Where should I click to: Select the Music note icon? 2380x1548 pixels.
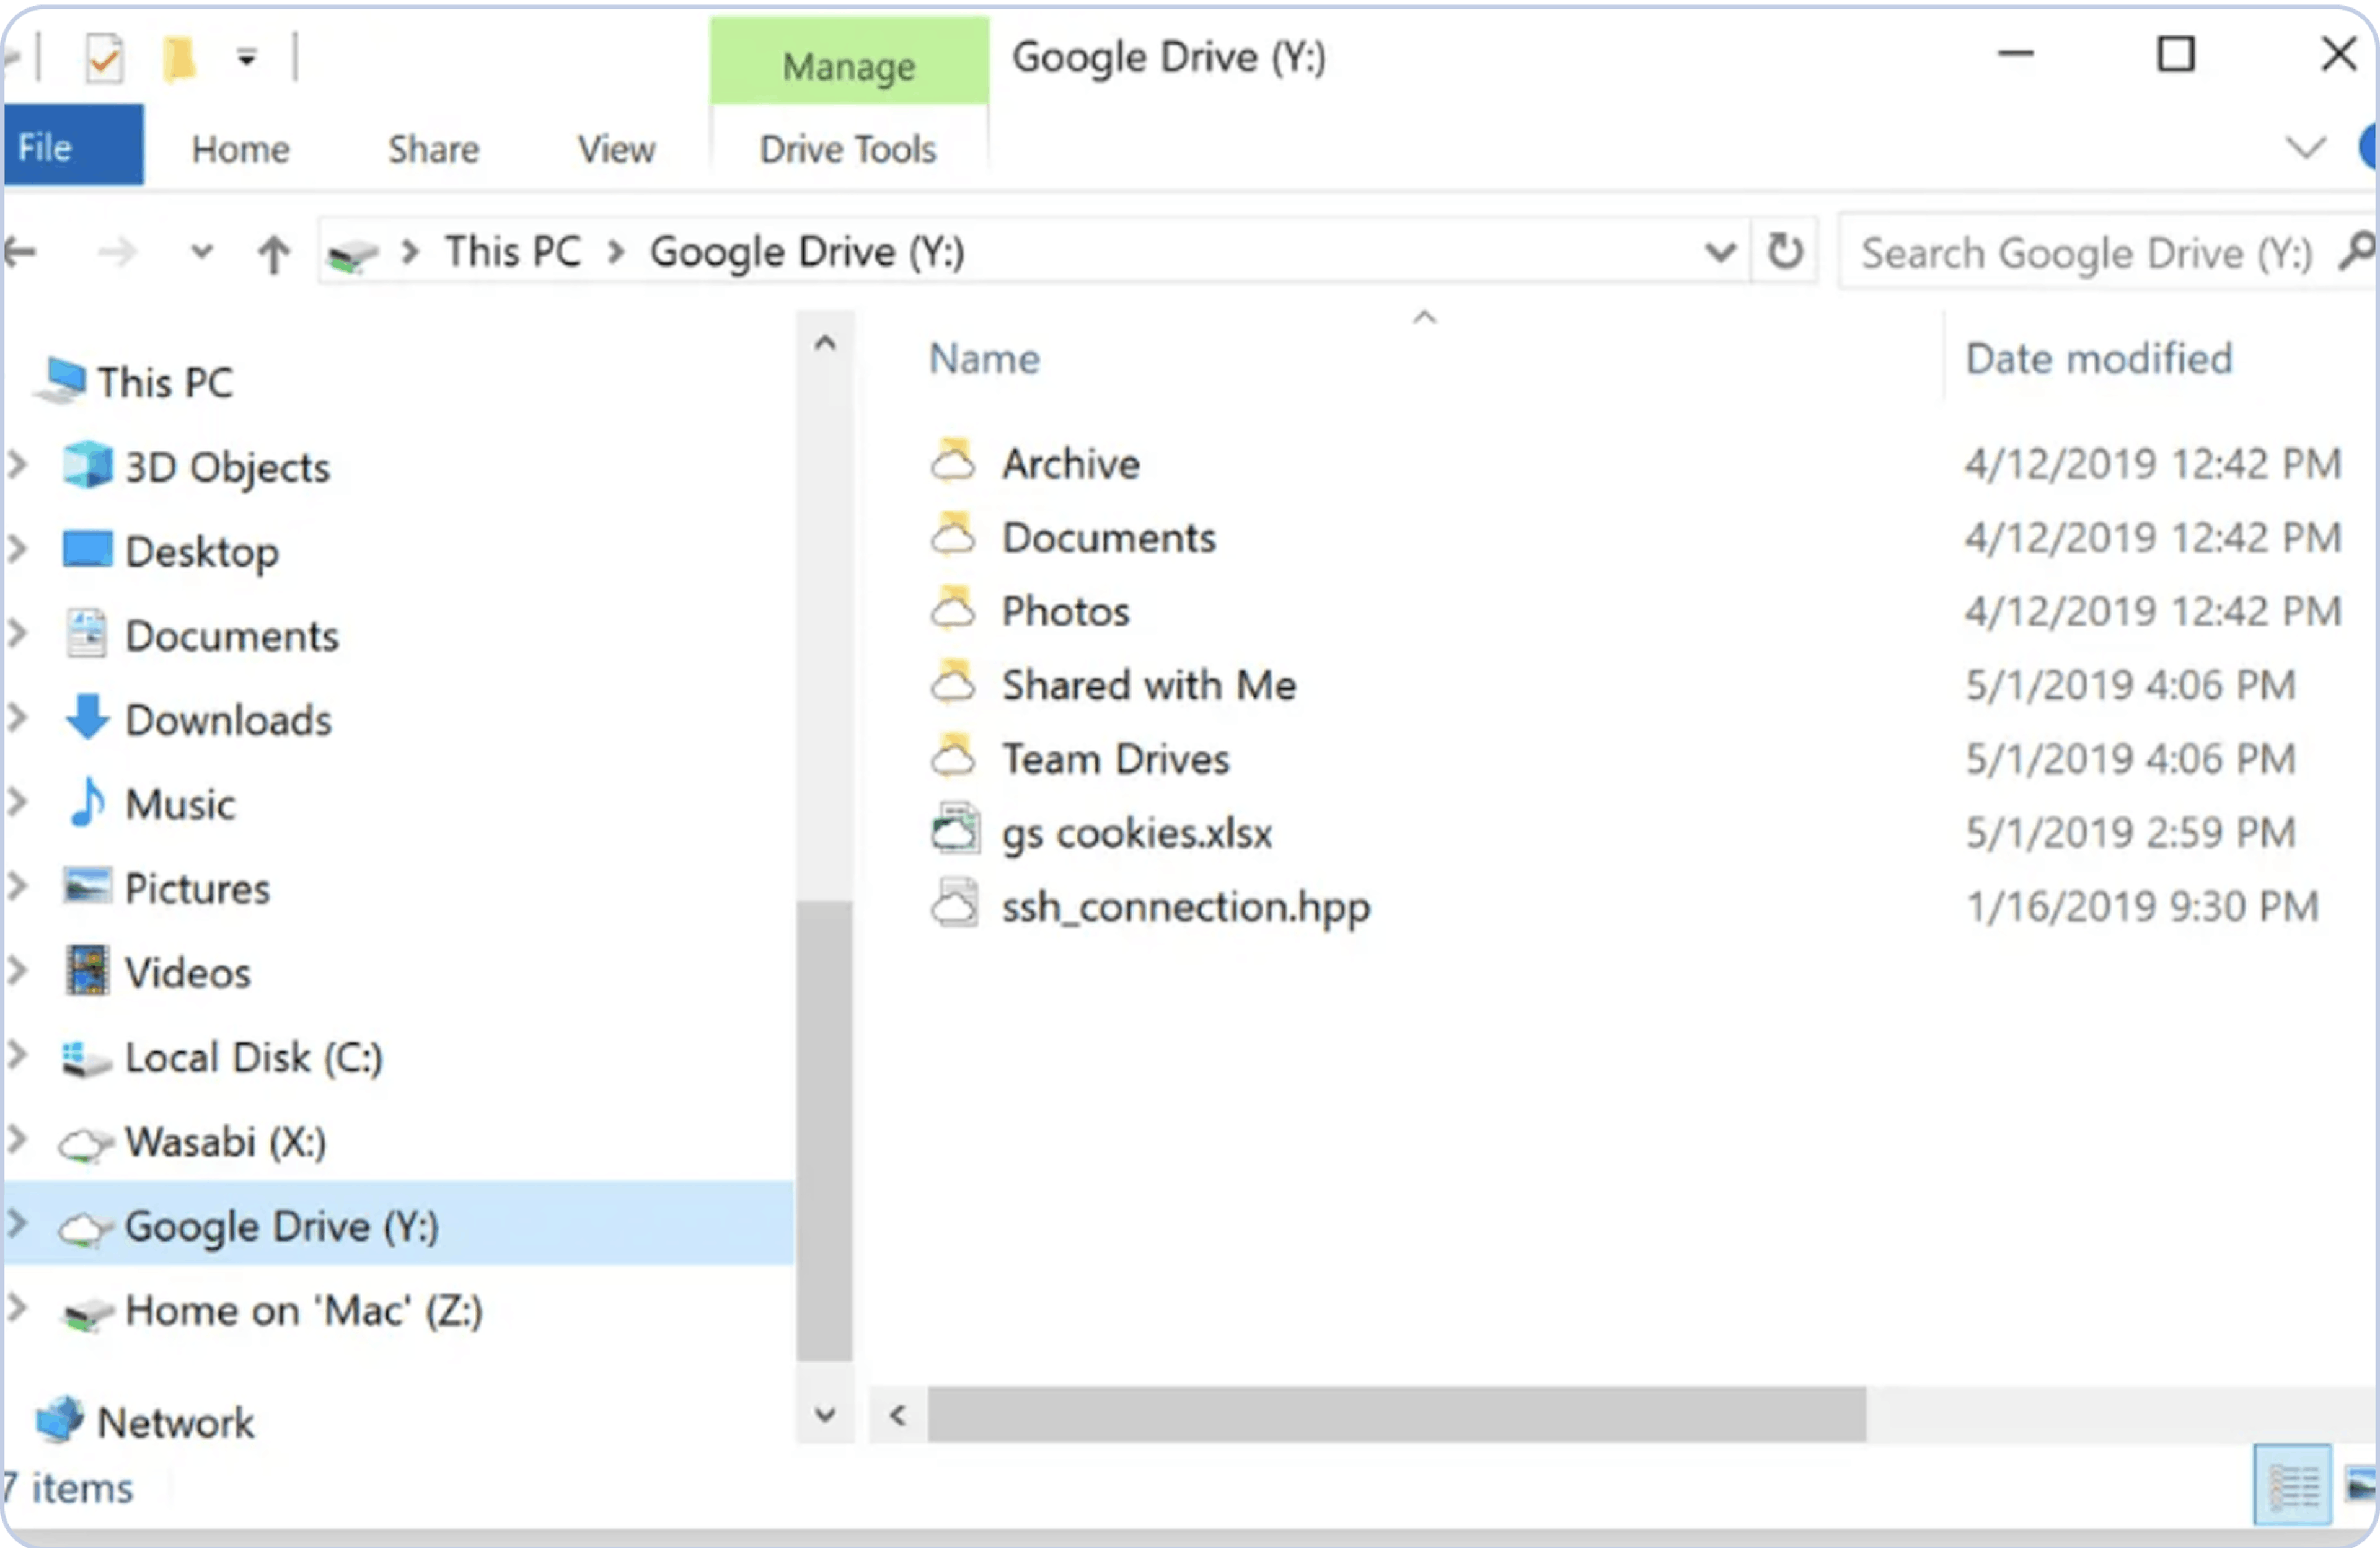(x=88, y=802)
